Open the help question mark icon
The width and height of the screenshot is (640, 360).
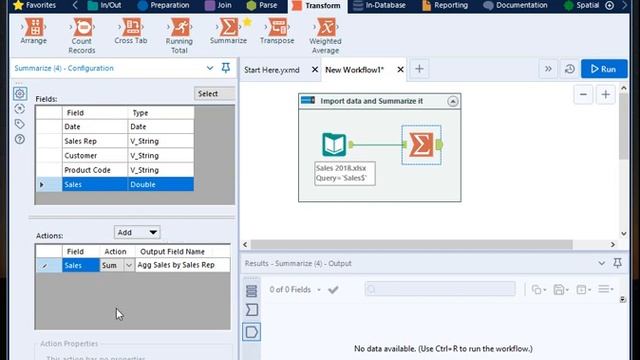(20, 139)
